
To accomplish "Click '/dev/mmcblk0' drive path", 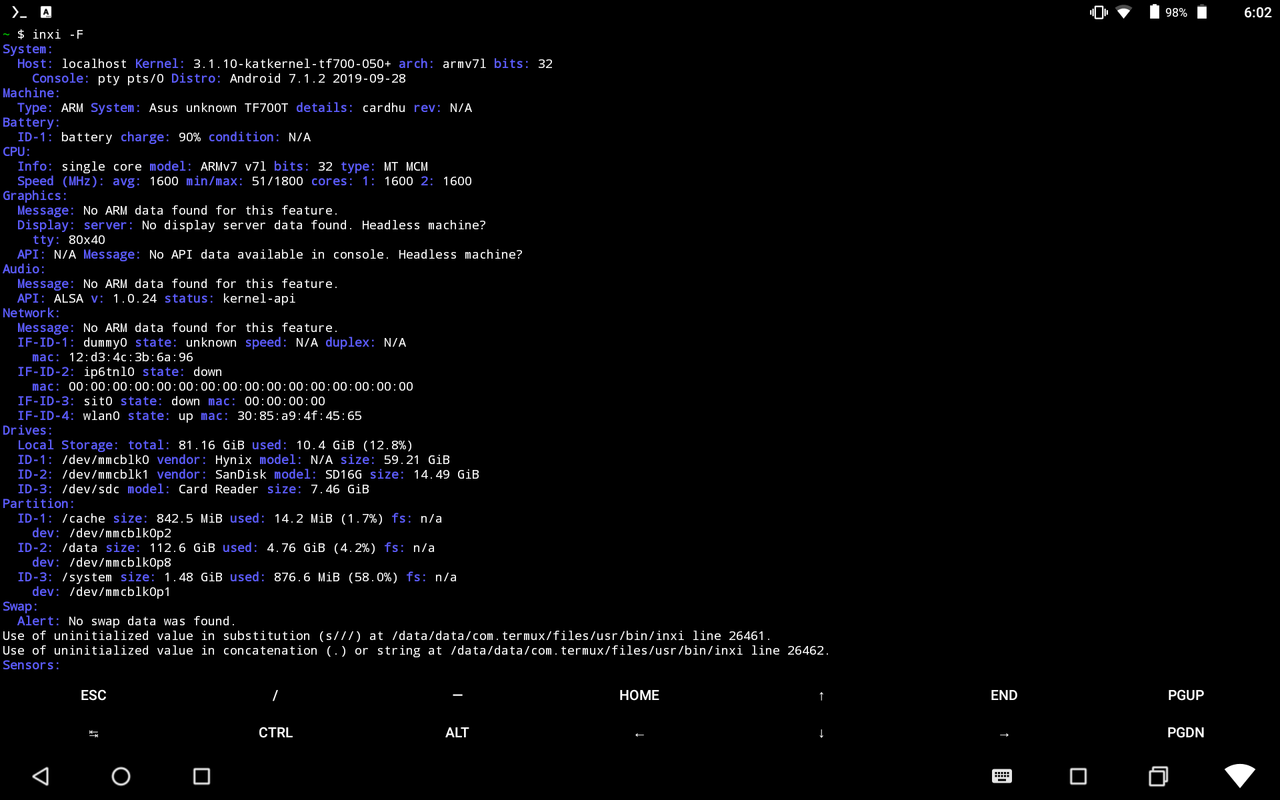I will (x=105, y=460).
